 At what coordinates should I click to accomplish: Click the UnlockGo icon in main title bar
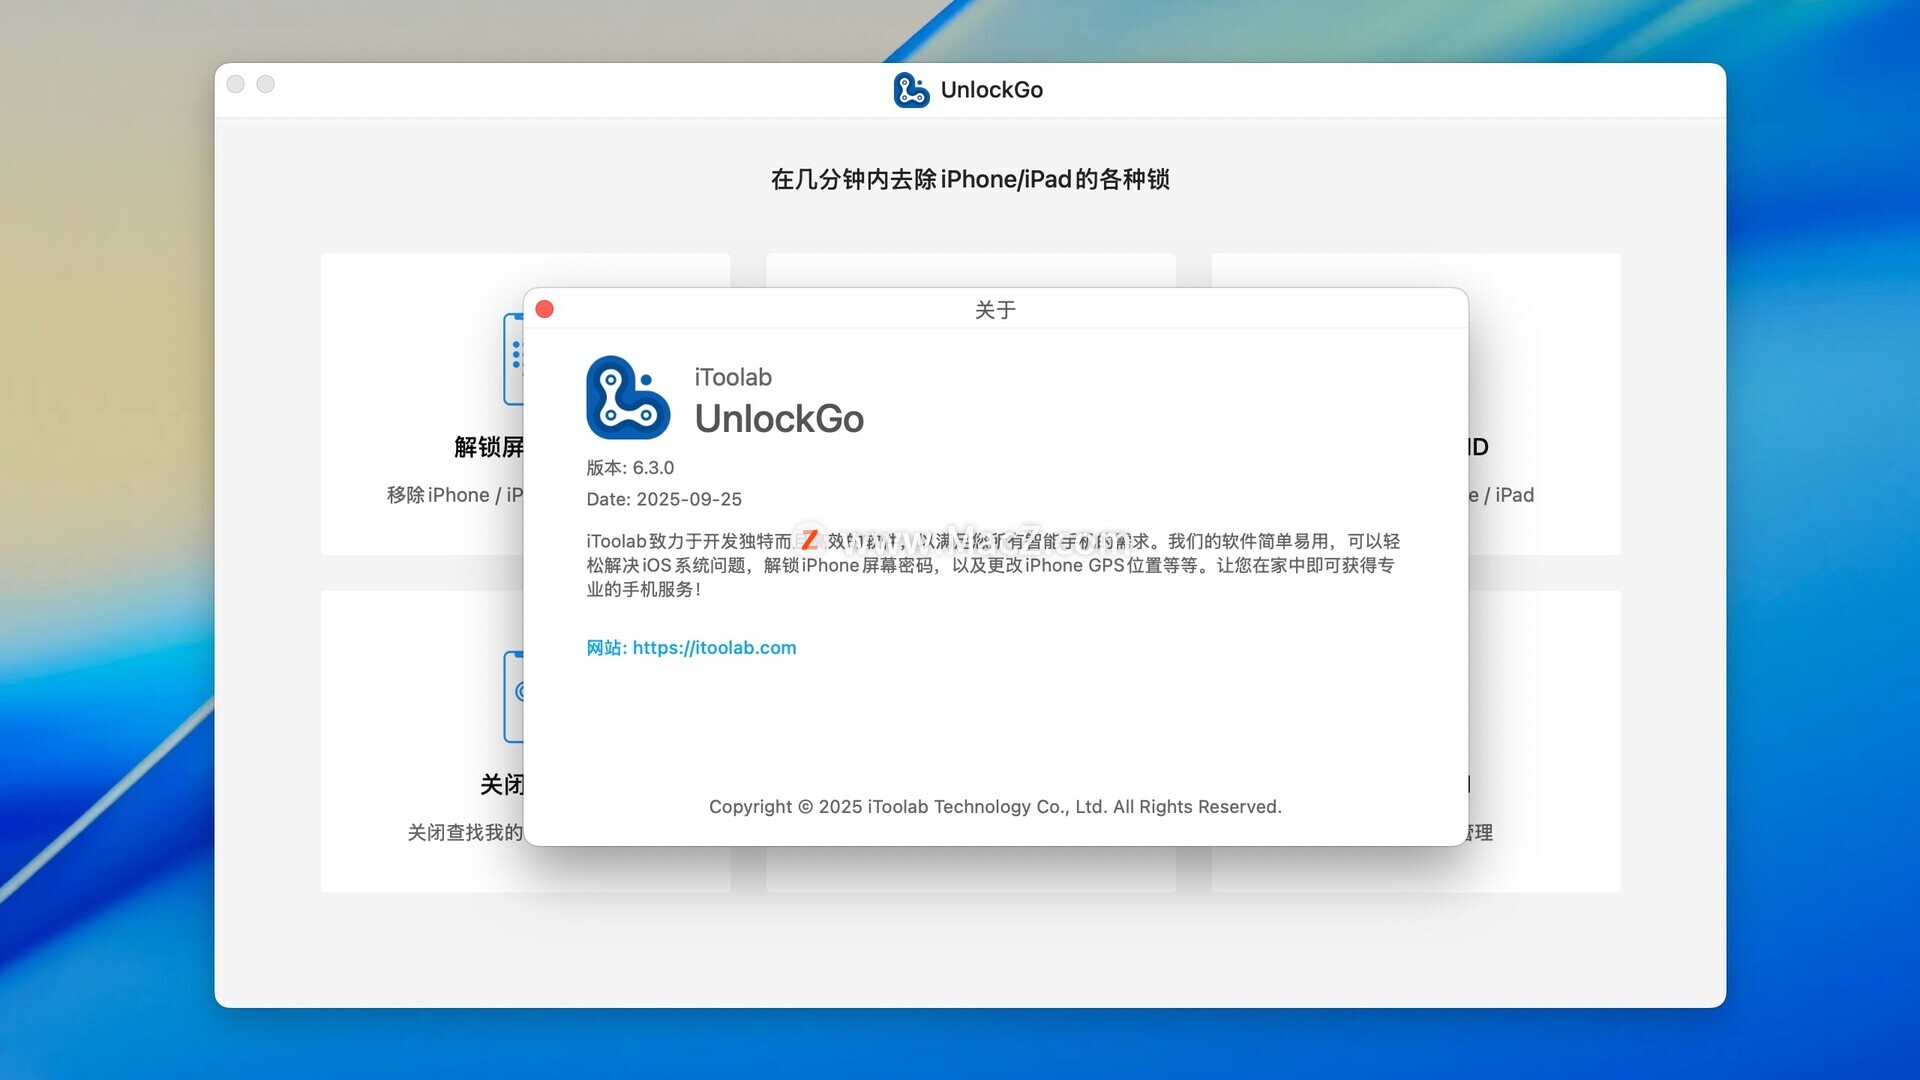(x=911, y=90)
